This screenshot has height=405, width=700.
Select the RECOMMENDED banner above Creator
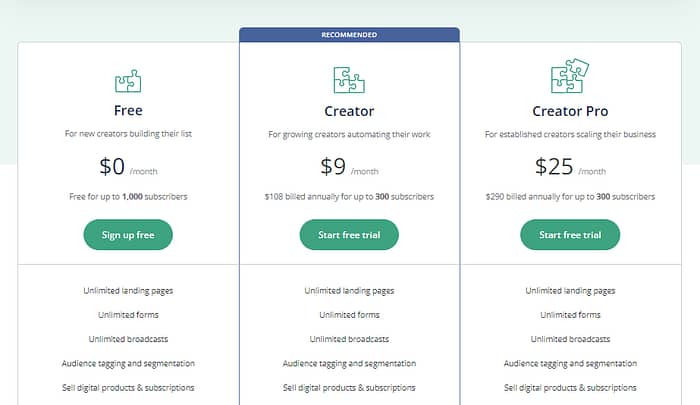point(349,35)
